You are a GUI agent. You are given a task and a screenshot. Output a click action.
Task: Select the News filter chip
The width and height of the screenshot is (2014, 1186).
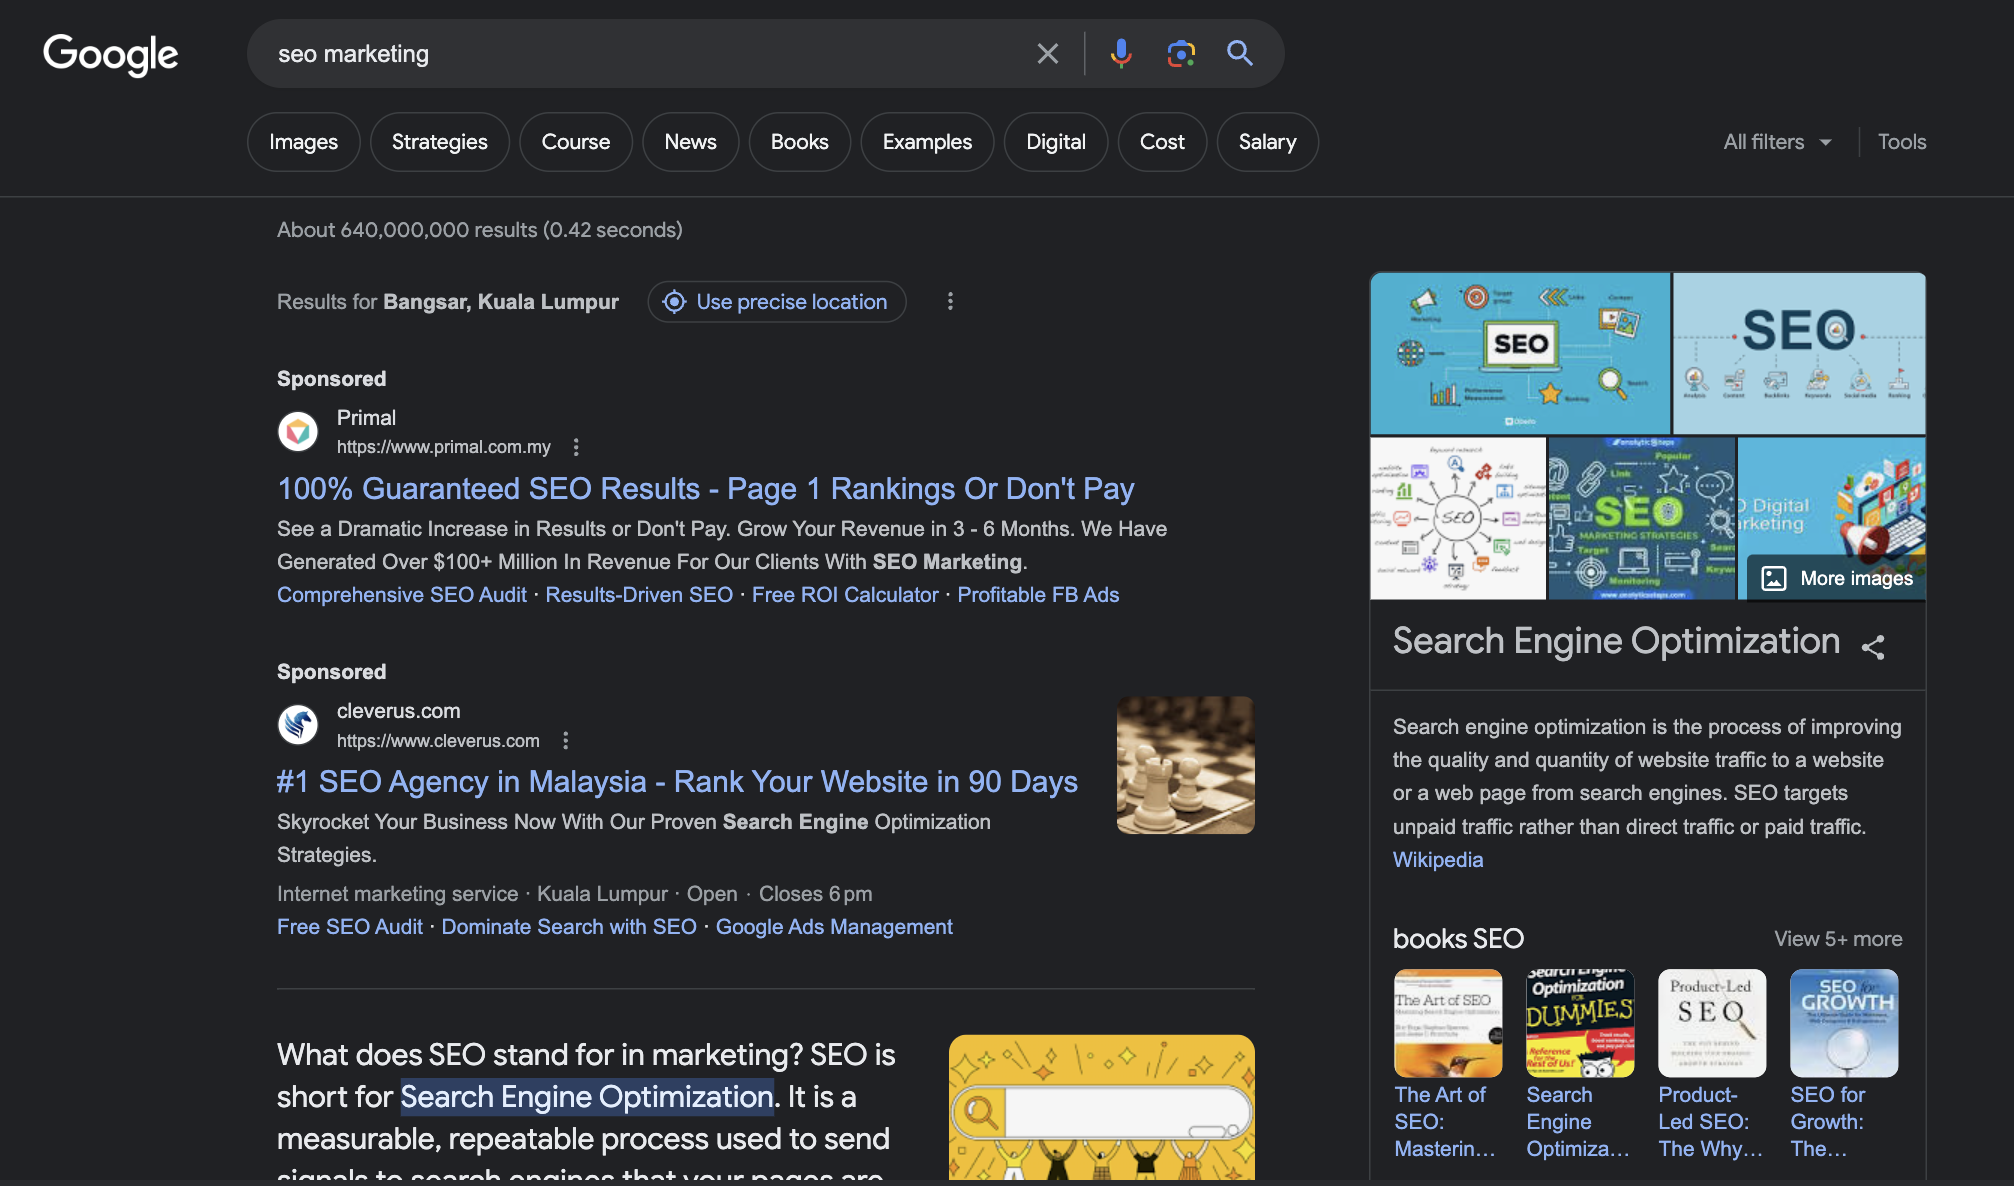[x=690, y=142]
